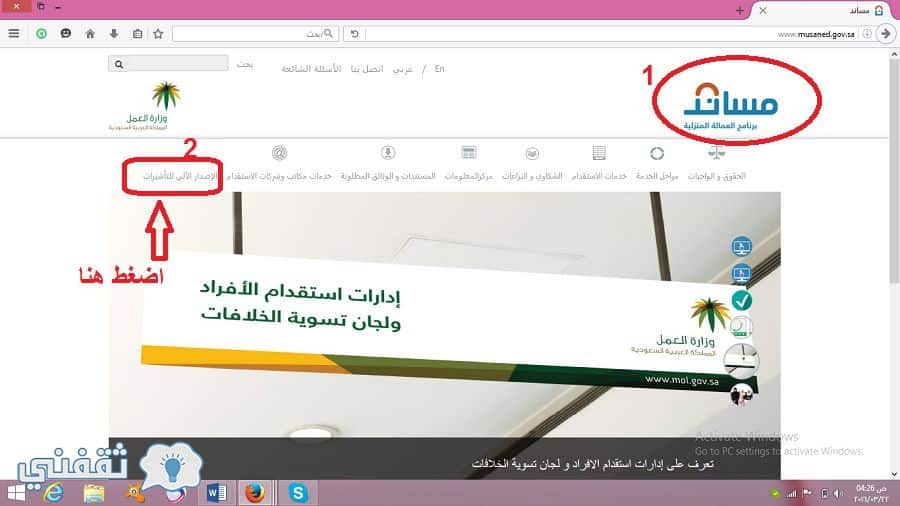Launch Internet Explorer from taskbar
Viewport: 900px width, 506px height.
pos(53,493)
